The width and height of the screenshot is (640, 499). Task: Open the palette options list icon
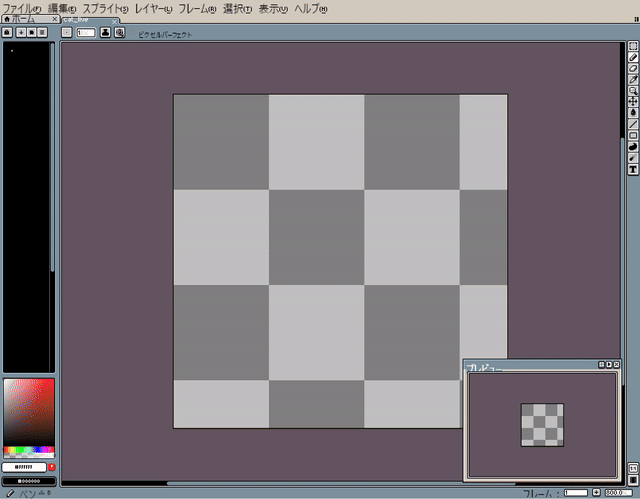[42, 32]
